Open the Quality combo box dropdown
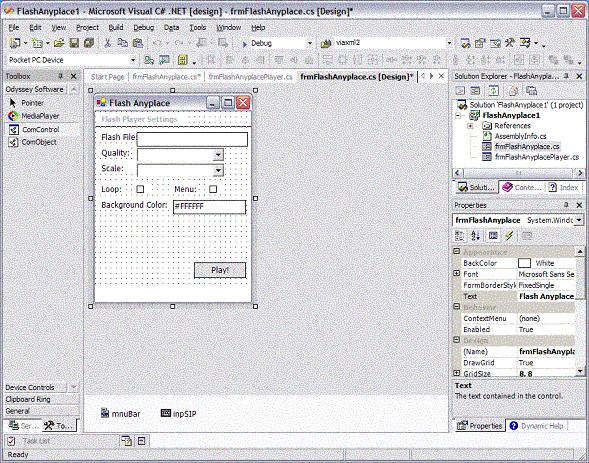 pos(218,155)
